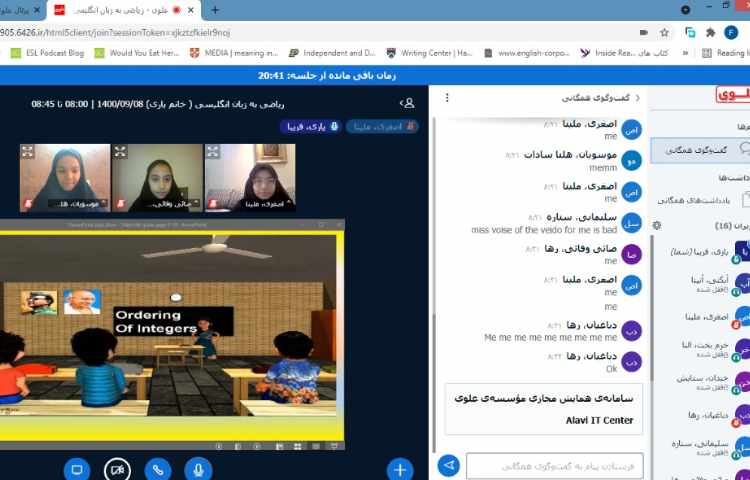Click the 'miss voise of the veido' message
Viewport: 750px width, 480px height.
544,230
